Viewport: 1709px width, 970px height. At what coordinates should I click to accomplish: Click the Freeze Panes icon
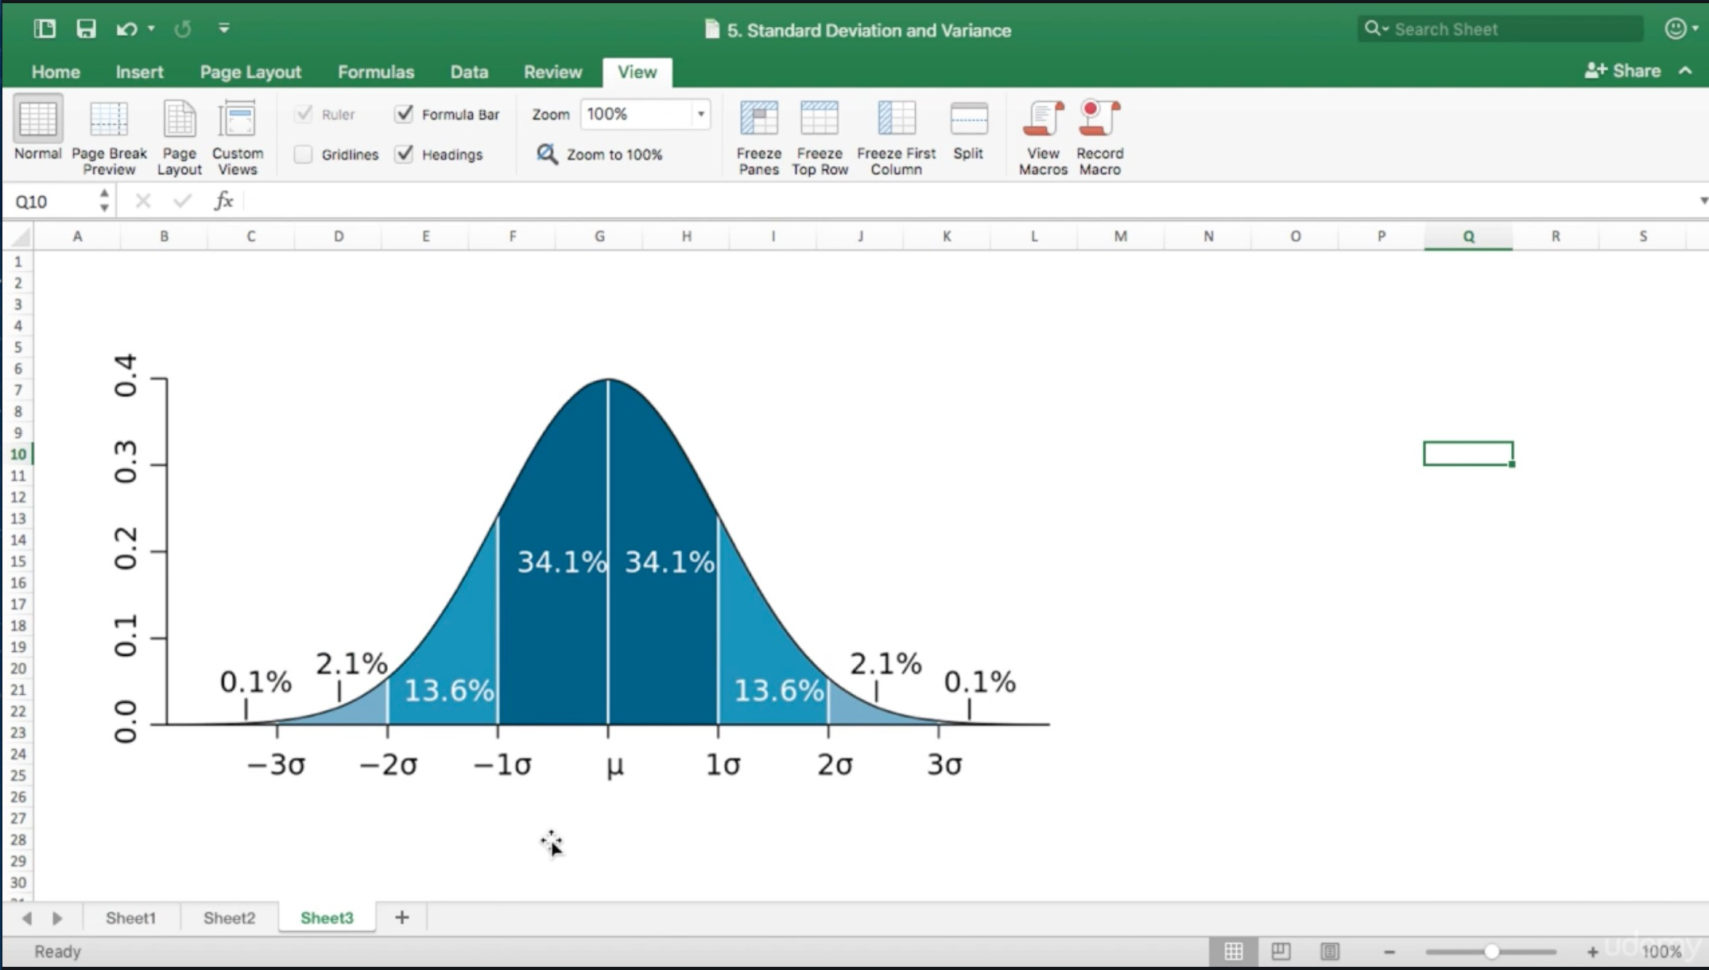758,120
